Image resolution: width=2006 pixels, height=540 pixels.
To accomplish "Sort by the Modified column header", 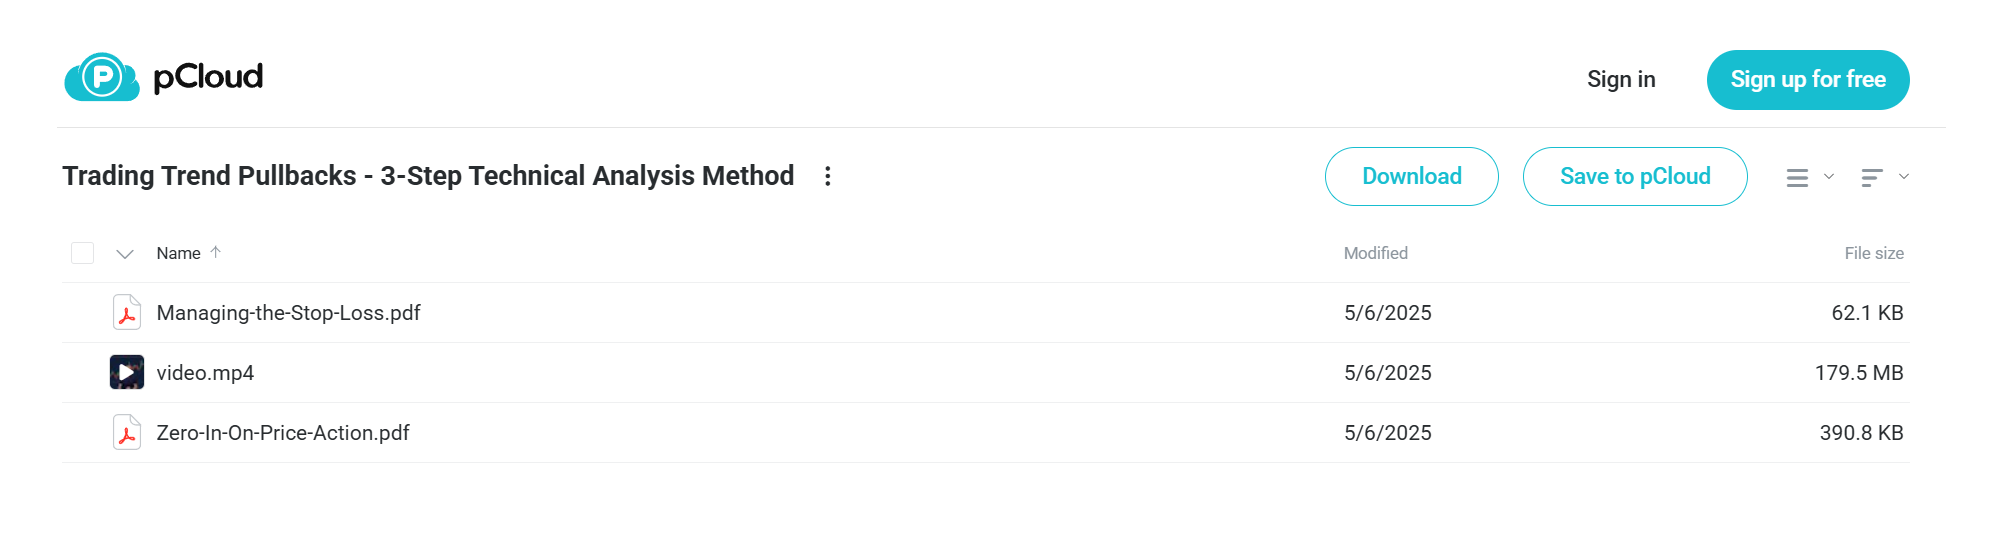I will point(1376,254).
